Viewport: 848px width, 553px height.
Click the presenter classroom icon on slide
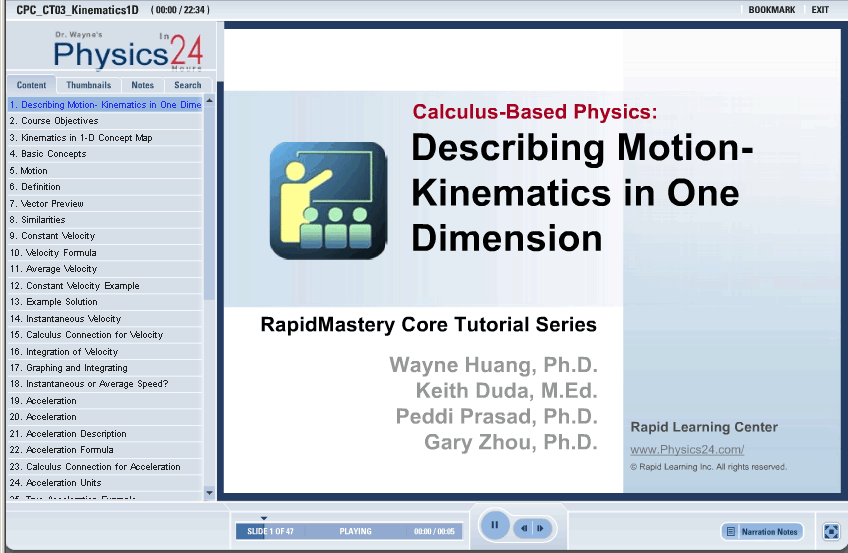click(328, 200)
